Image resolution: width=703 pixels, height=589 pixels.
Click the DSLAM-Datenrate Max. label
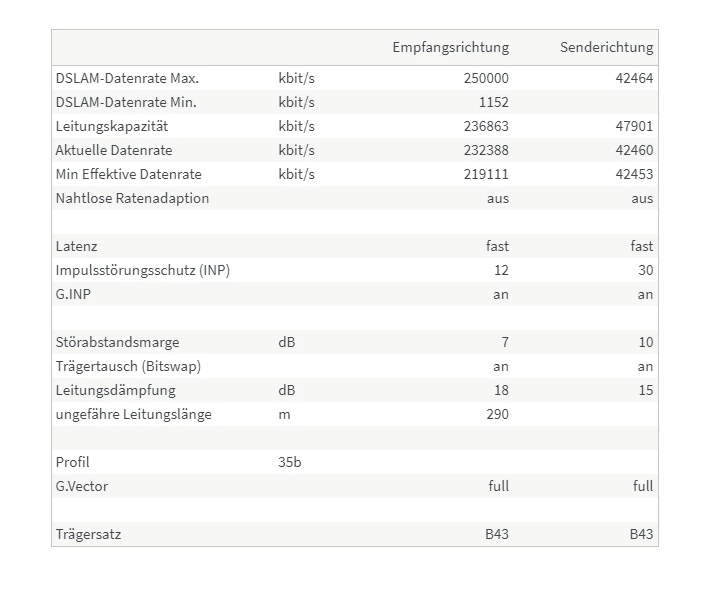click(x=127, y=78)
